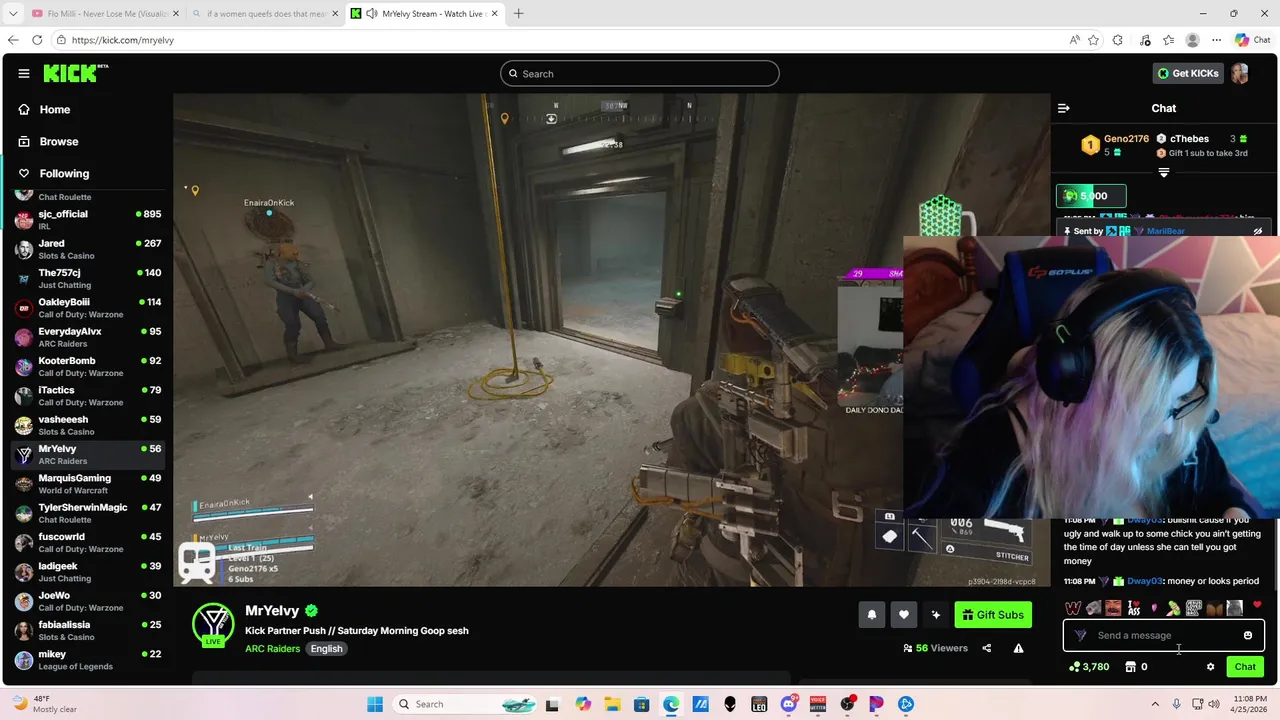Image resolution: width=1280 pixels, height=720 pixels.
Task: Switch to Flo Milli browser tab
Action: [103, 14]
